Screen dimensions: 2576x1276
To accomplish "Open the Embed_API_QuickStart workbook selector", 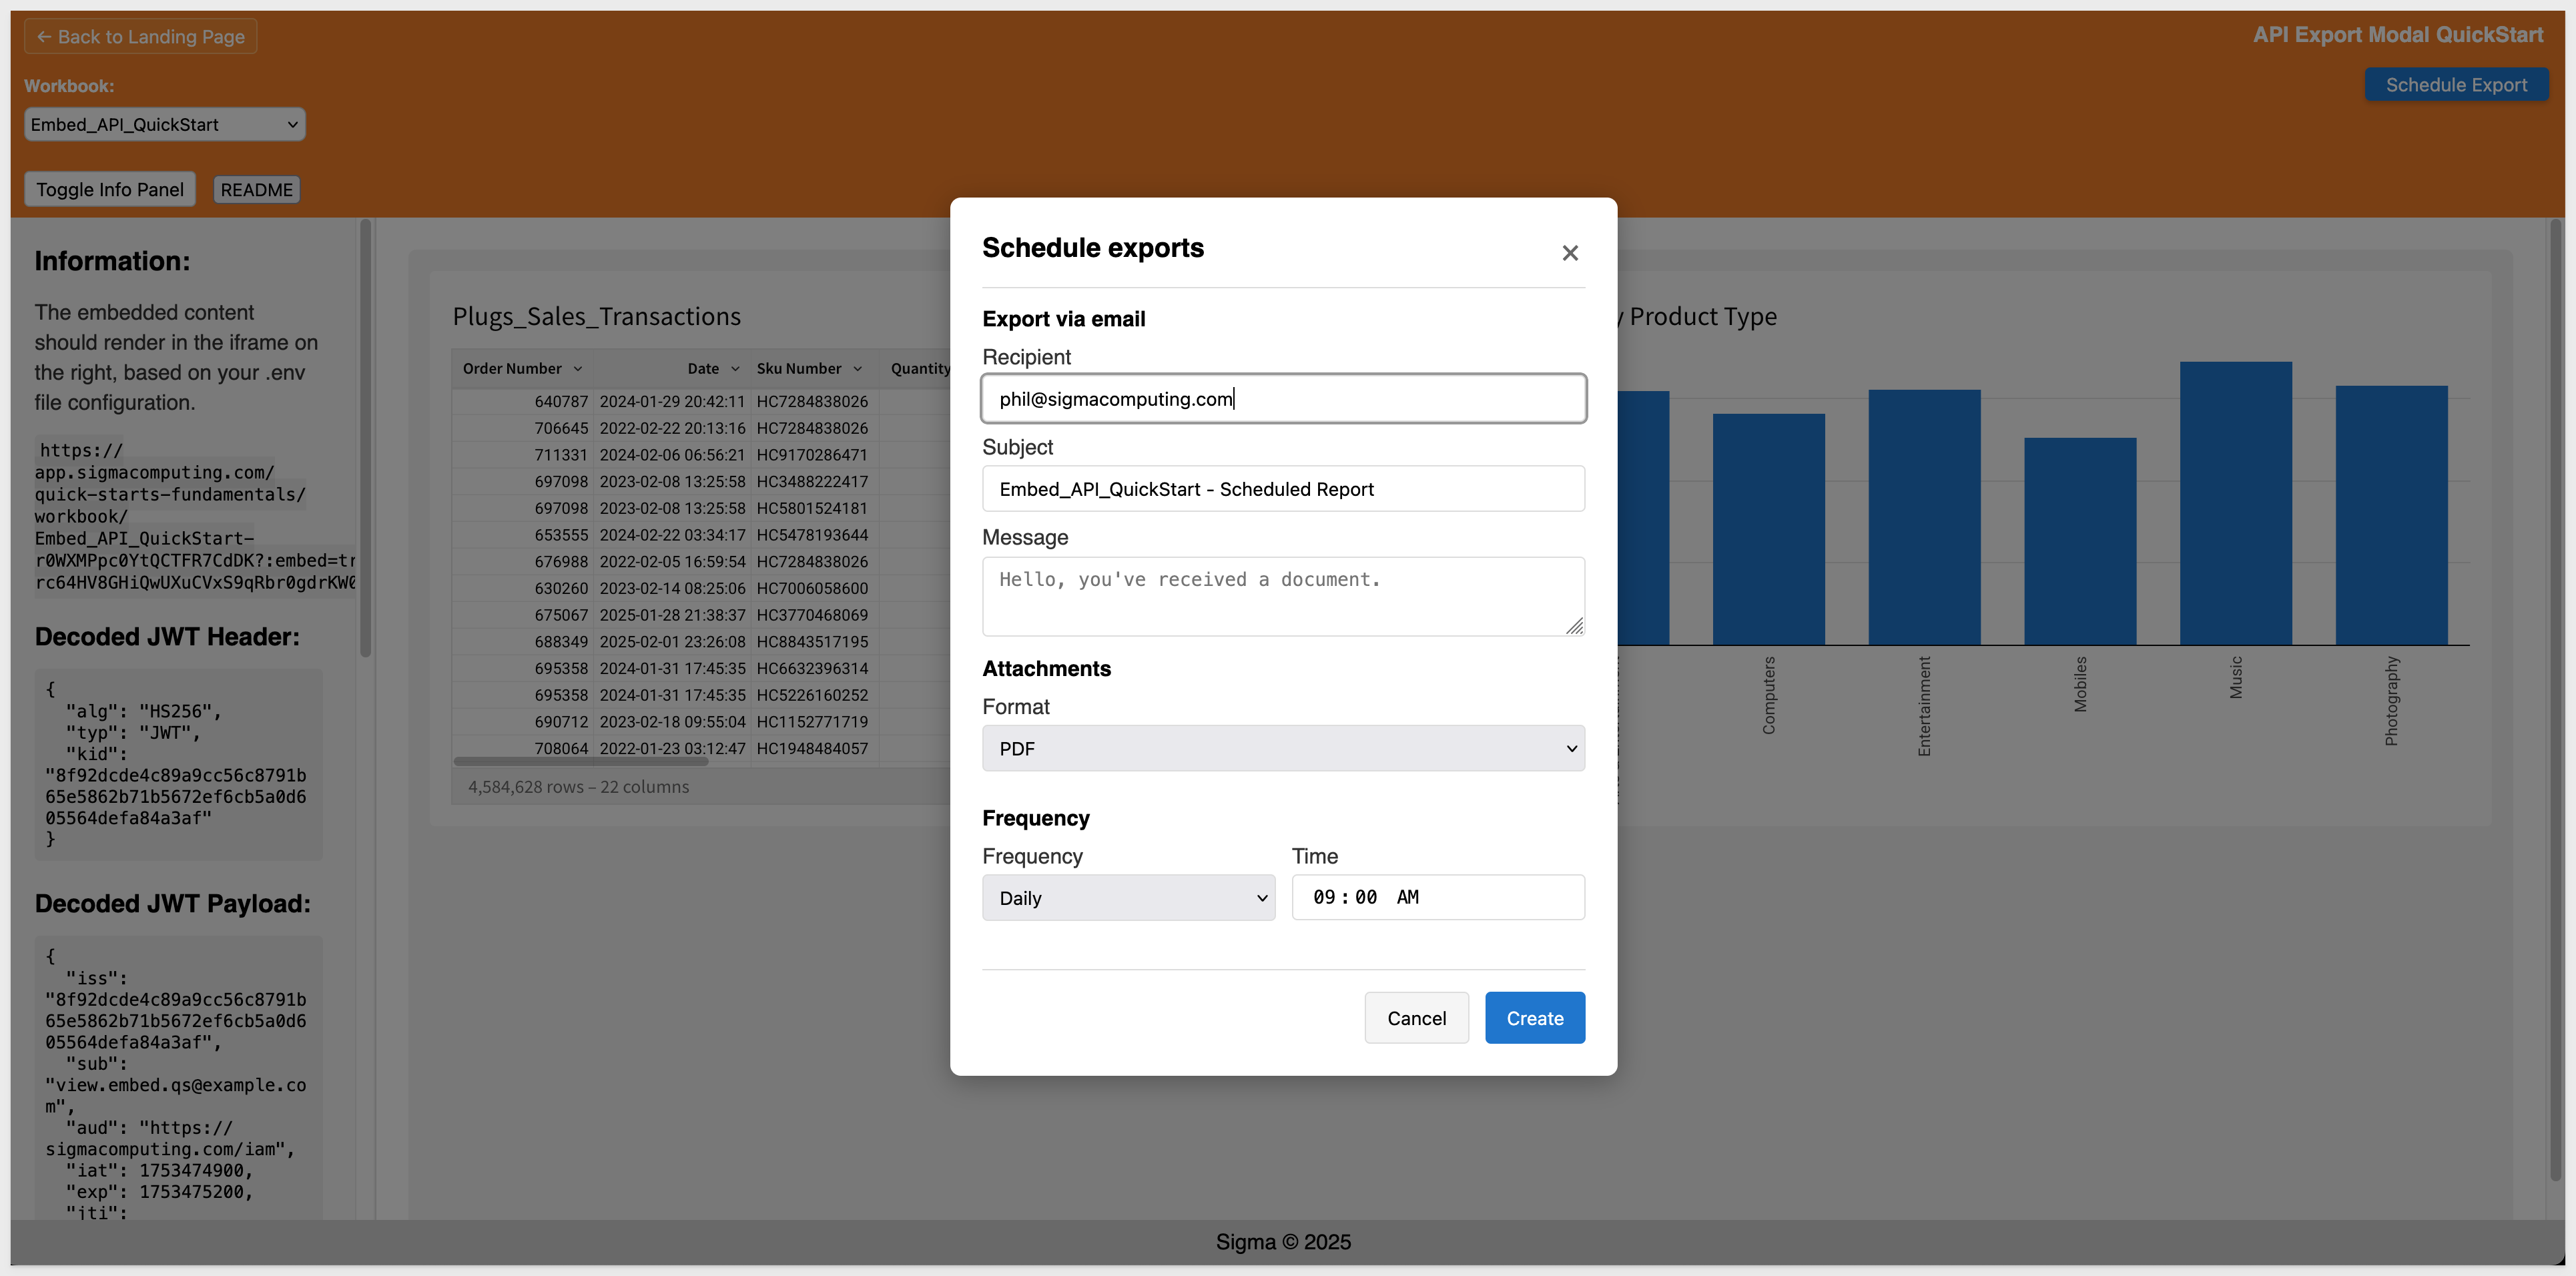I will tap(164, 125).
